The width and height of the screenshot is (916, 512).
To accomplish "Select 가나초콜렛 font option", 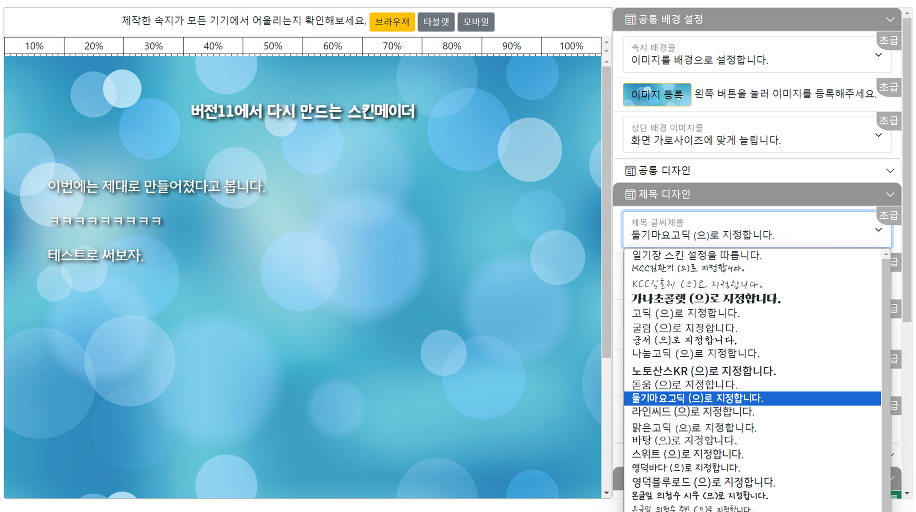I will pos(706,298).
